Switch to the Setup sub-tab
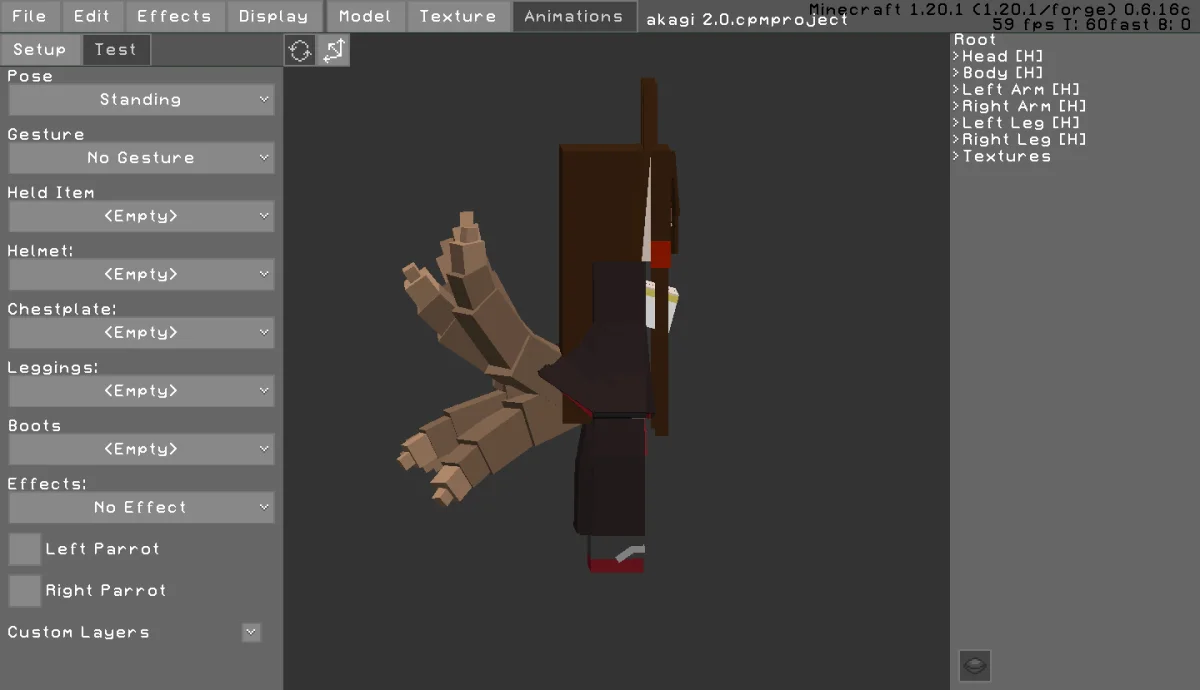 [40, 49]
